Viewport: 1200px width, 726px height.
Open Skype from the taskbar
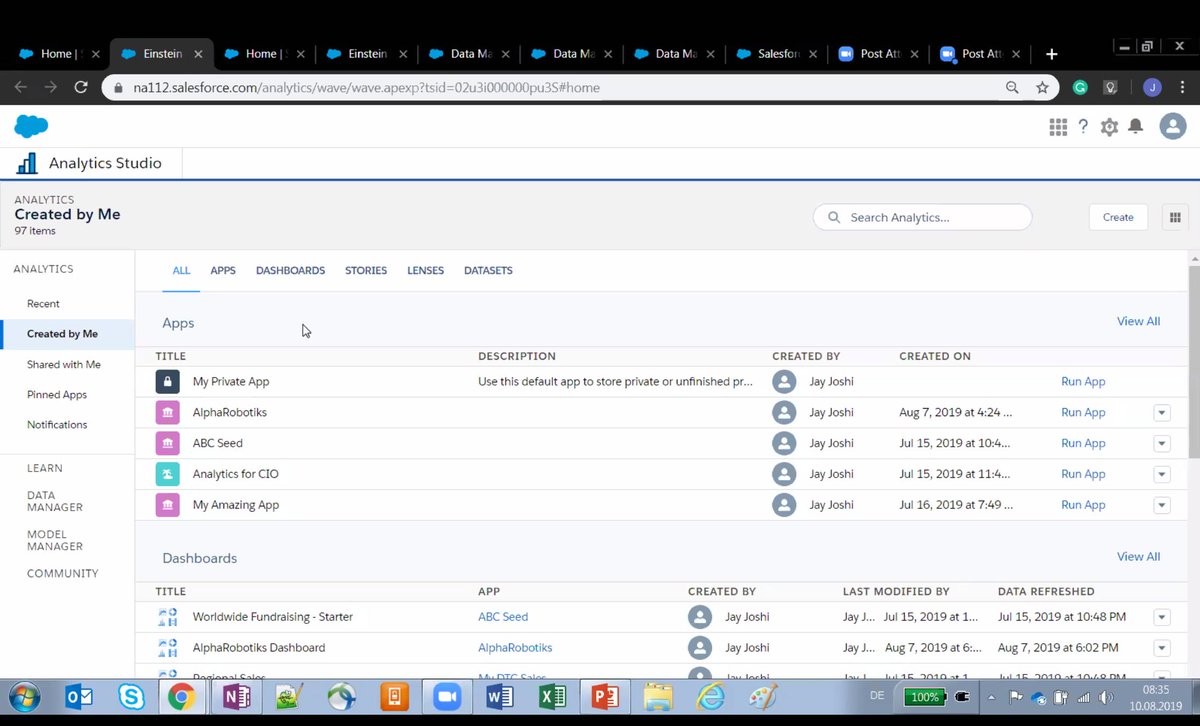[x=131, y=697]
